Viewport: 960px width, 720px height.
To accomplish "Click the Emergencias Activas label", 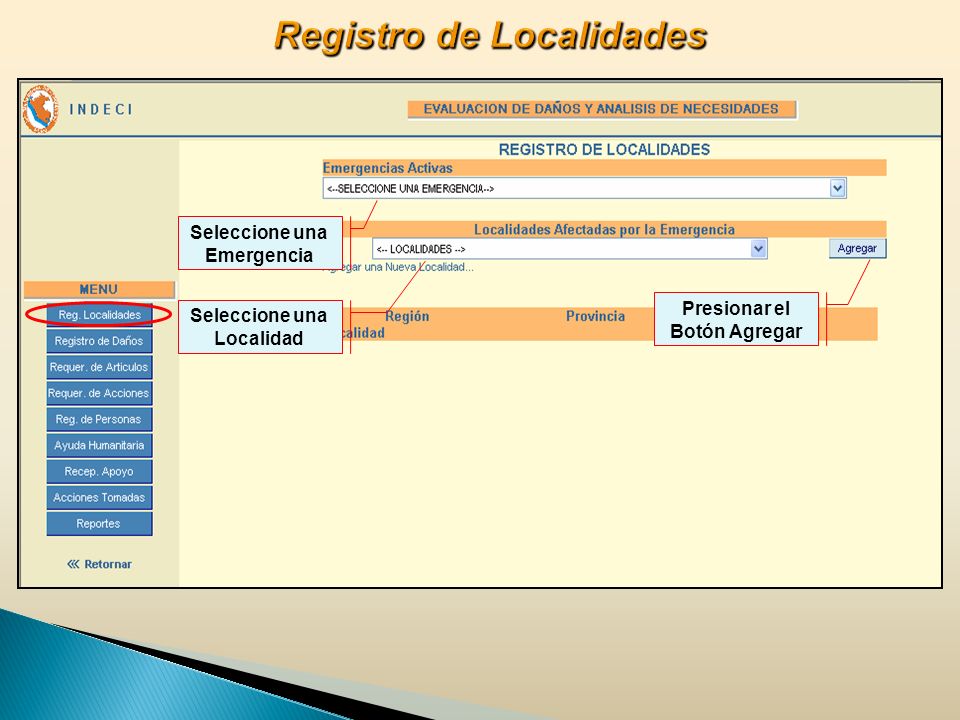I will 388,168.
